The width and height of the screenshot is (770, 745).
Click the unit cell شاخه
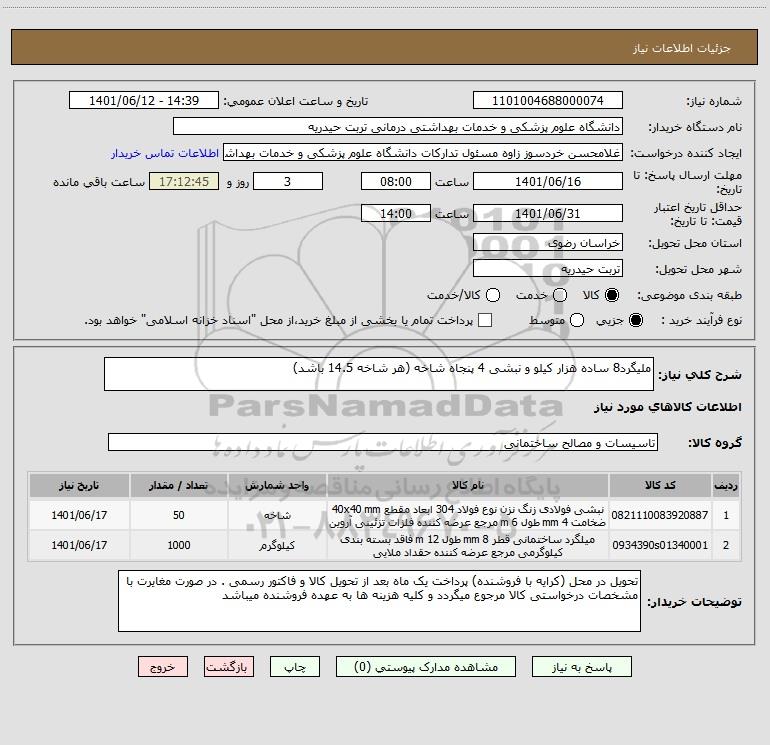pyautogui.click(x=277, y=515)
